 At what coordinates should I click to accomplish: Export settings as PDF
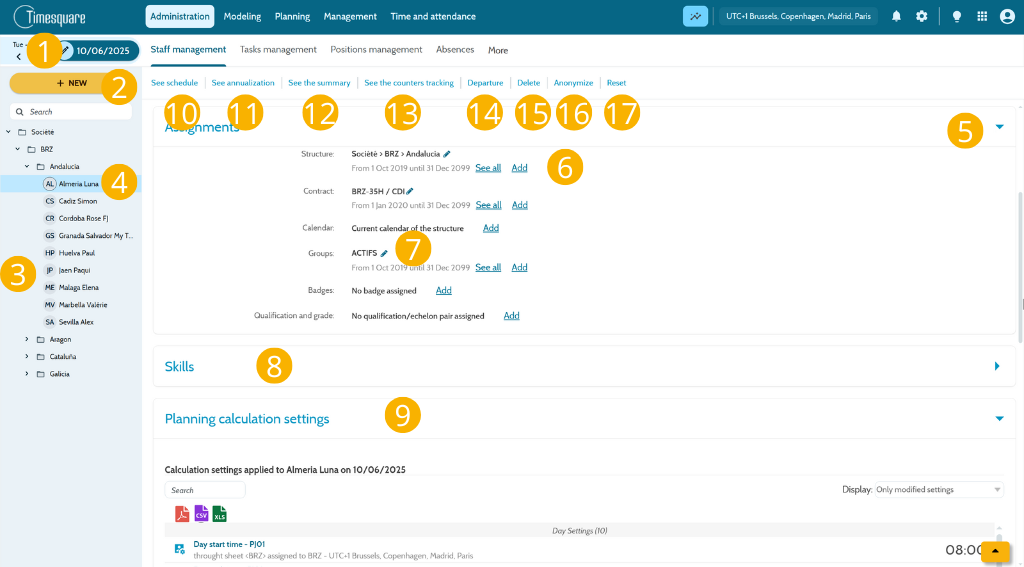point(182,514)
